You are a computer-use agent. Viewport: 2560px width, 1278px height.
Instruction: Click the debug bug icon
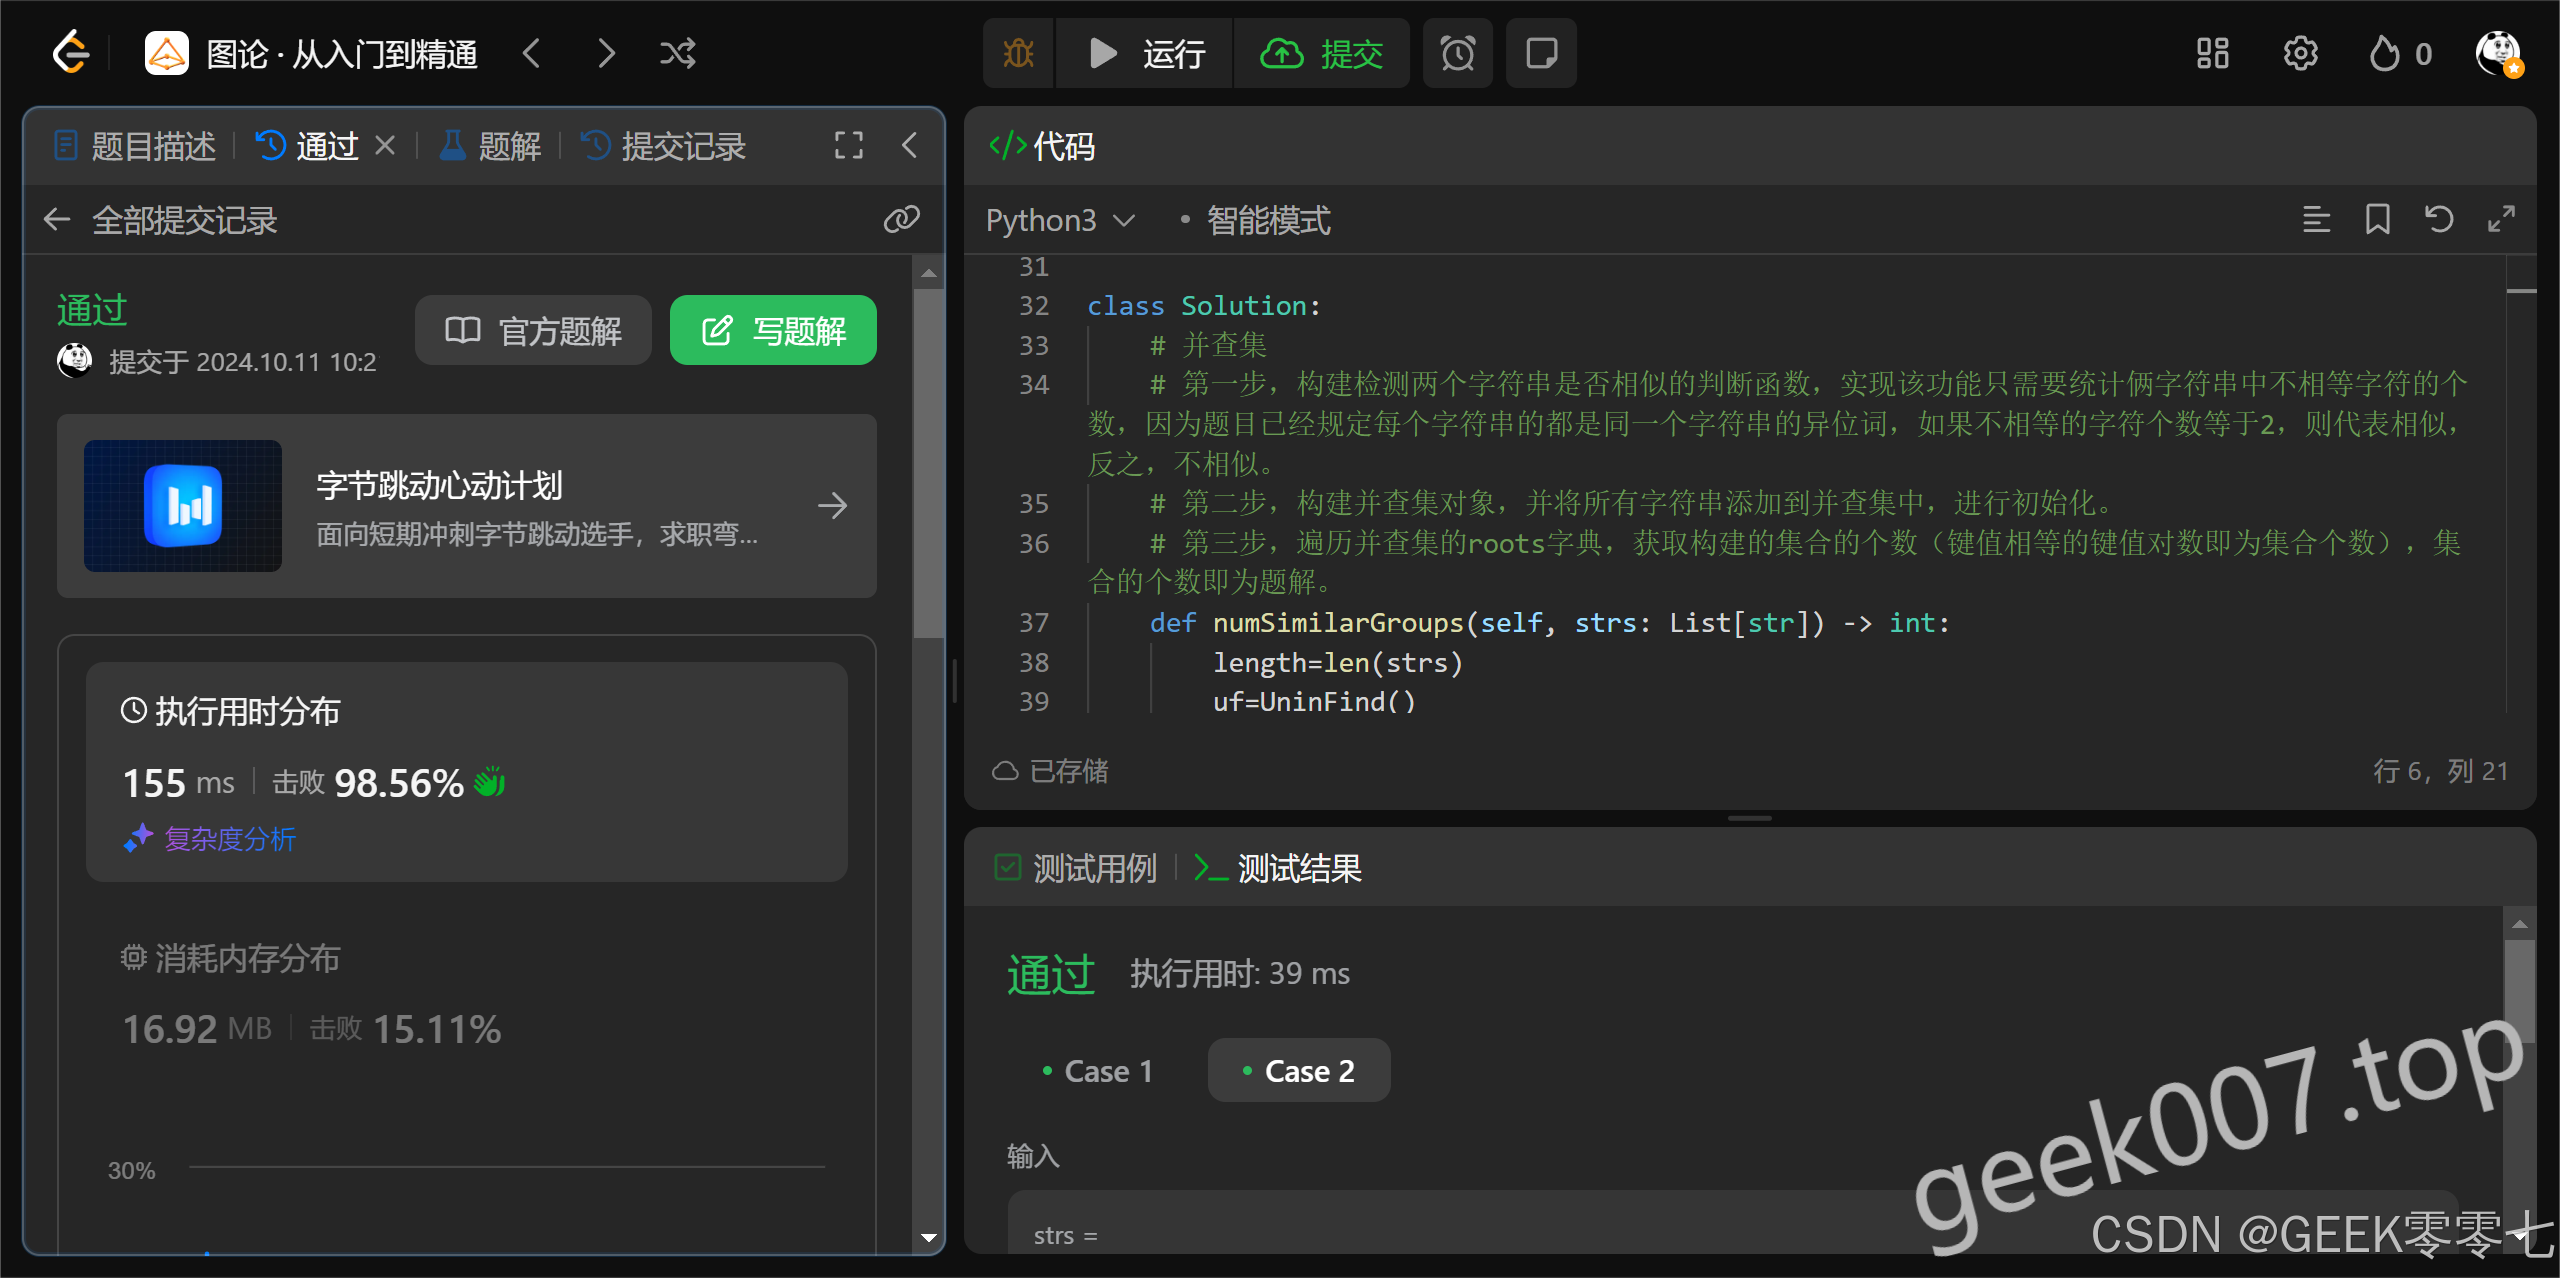click(x=1018, y=53)
